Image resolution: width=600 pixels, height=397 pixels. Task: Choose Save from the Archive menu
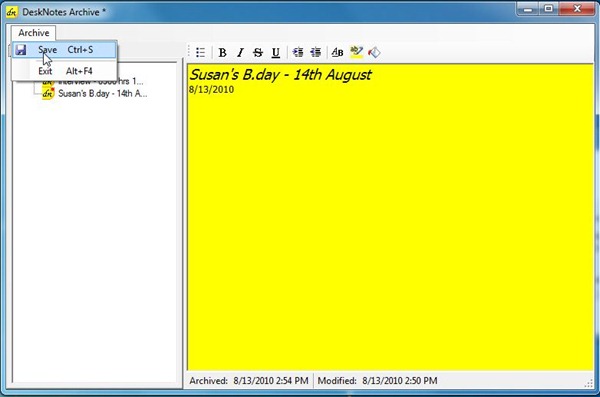click(x=64, y=50)
